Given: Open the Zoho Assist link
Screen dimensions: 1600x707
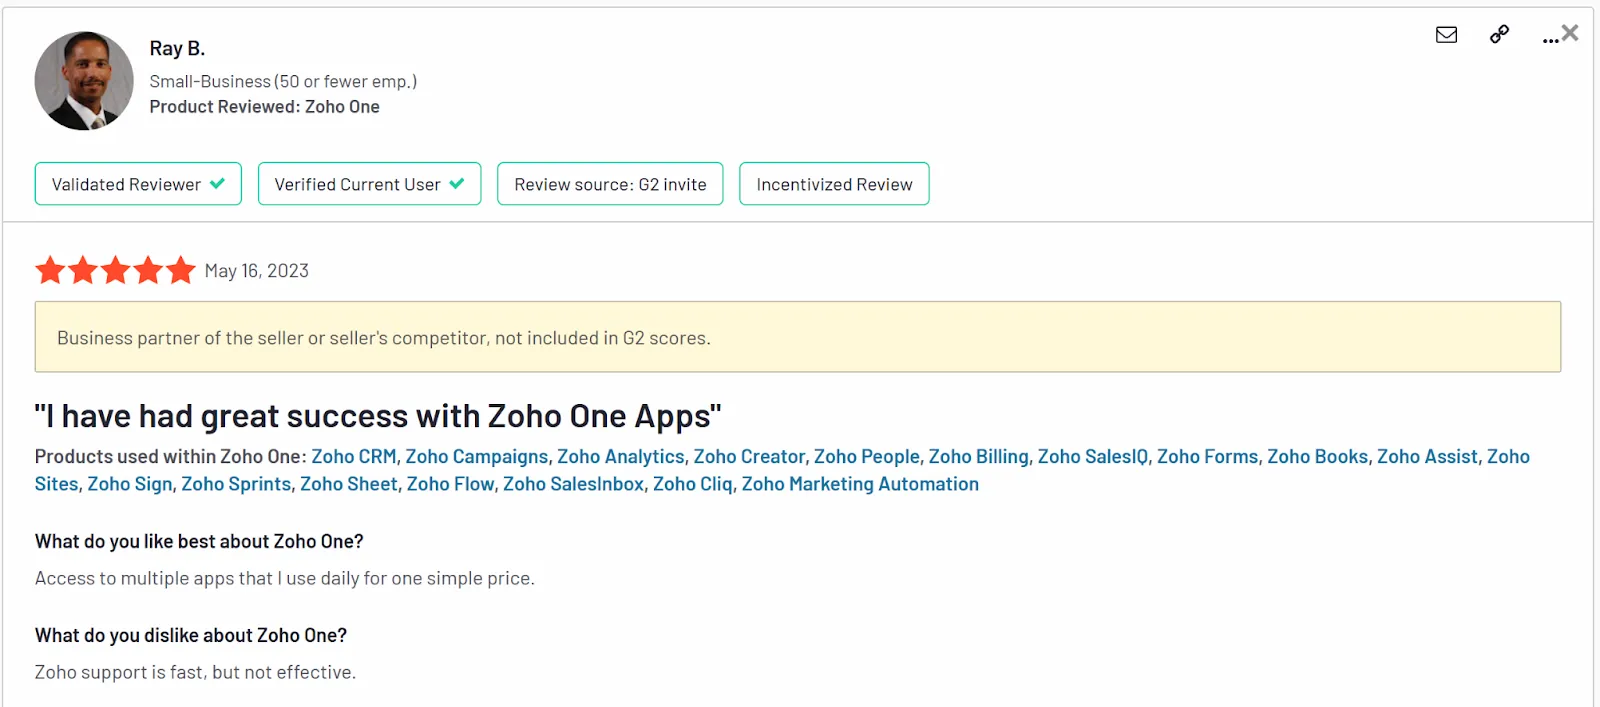Looking at the screenshot, I should click(1427, 456).
